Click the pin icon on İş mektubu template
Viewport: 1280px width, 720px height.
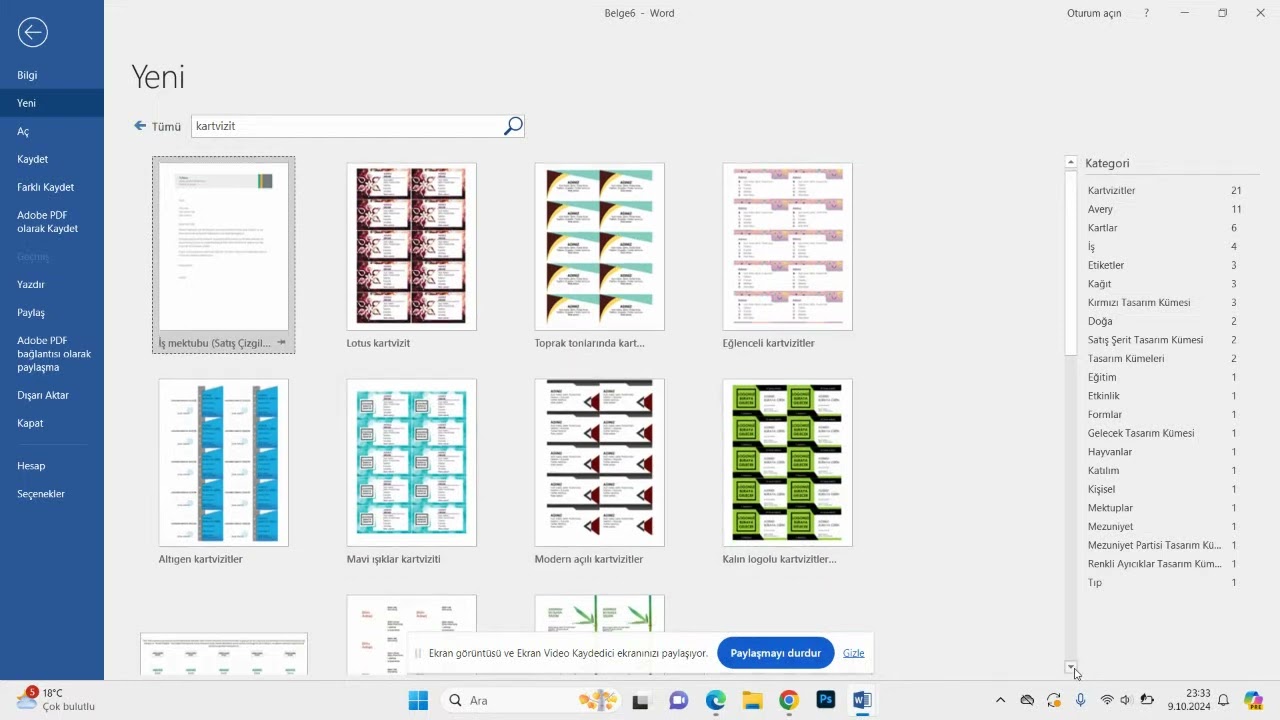pos(281,343)
